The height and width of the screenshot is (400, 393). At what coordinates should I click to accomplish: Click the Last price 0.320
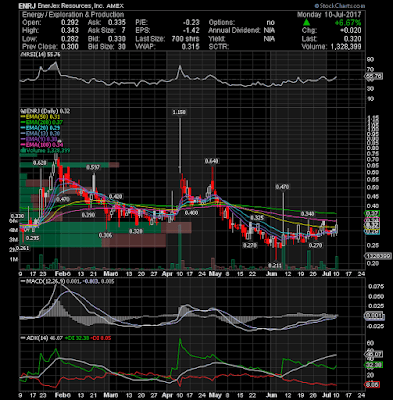[x=353, y=39]
